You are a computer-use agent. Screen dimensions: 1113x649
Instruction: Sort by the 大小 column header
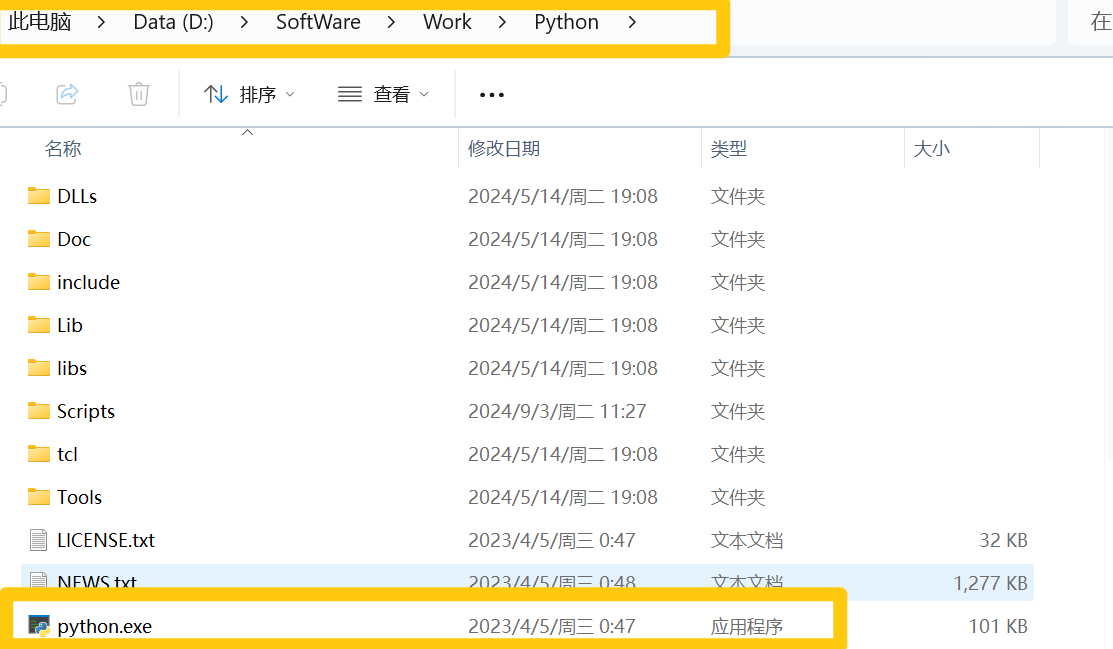coord(931,148)
